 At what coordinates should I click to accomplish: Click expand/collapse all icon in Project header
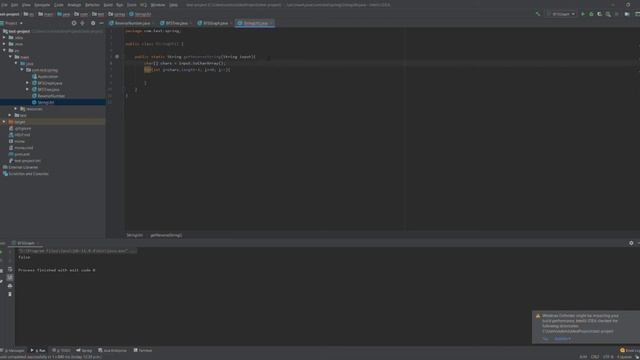tap(83, 23)
